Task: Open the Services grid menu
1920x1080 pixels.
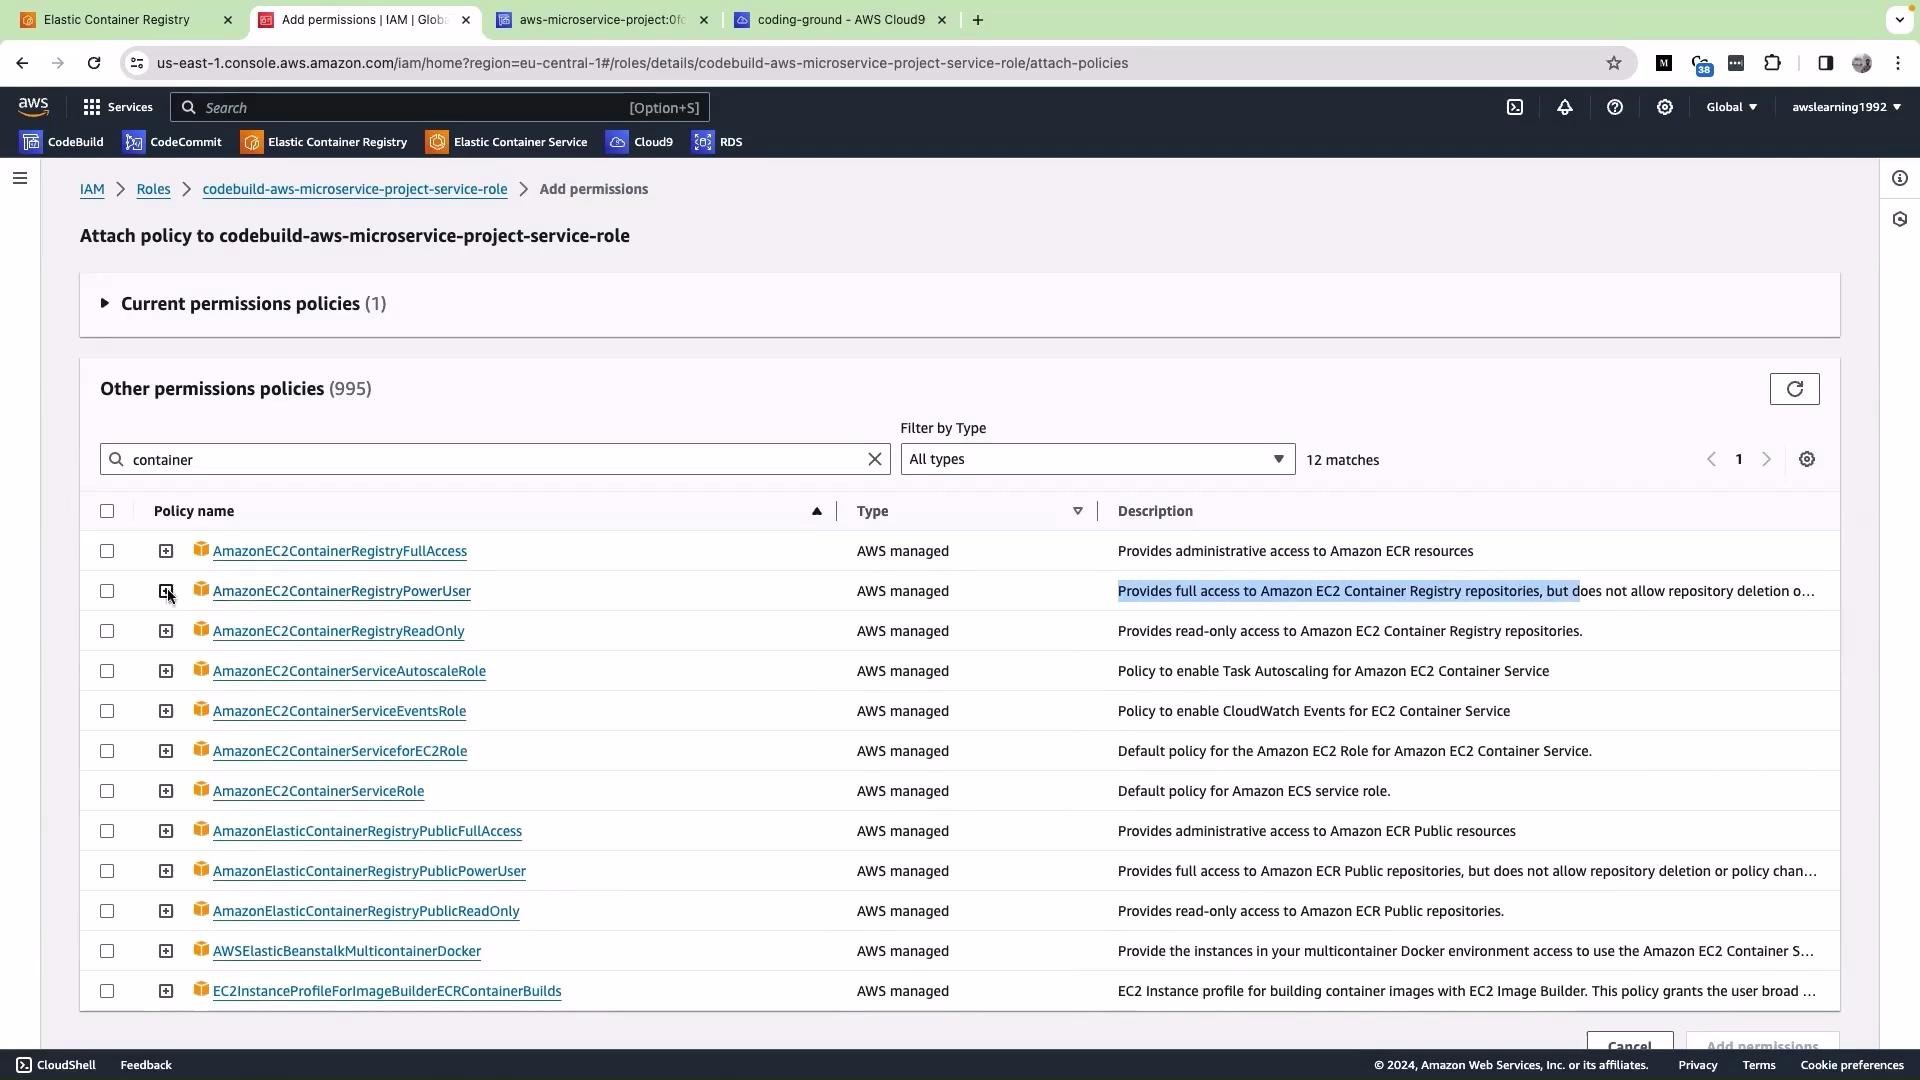Action: point(118,107)
